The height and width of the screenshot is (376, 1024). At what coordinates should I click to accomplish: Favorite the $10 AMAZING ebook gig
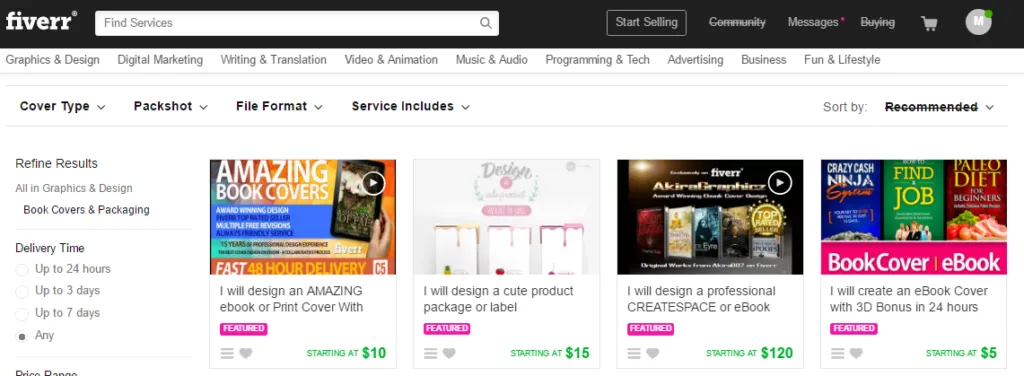[246, 353]
